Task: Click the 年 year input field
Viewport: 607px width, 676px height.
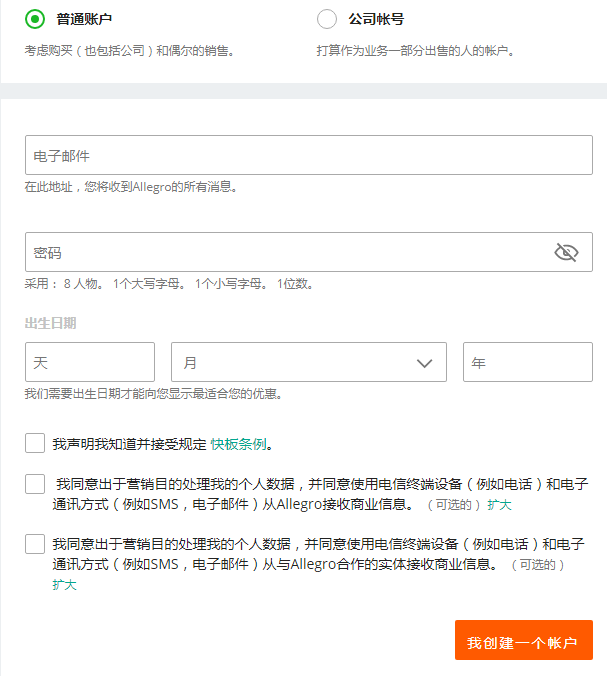Action: [527, 362]
